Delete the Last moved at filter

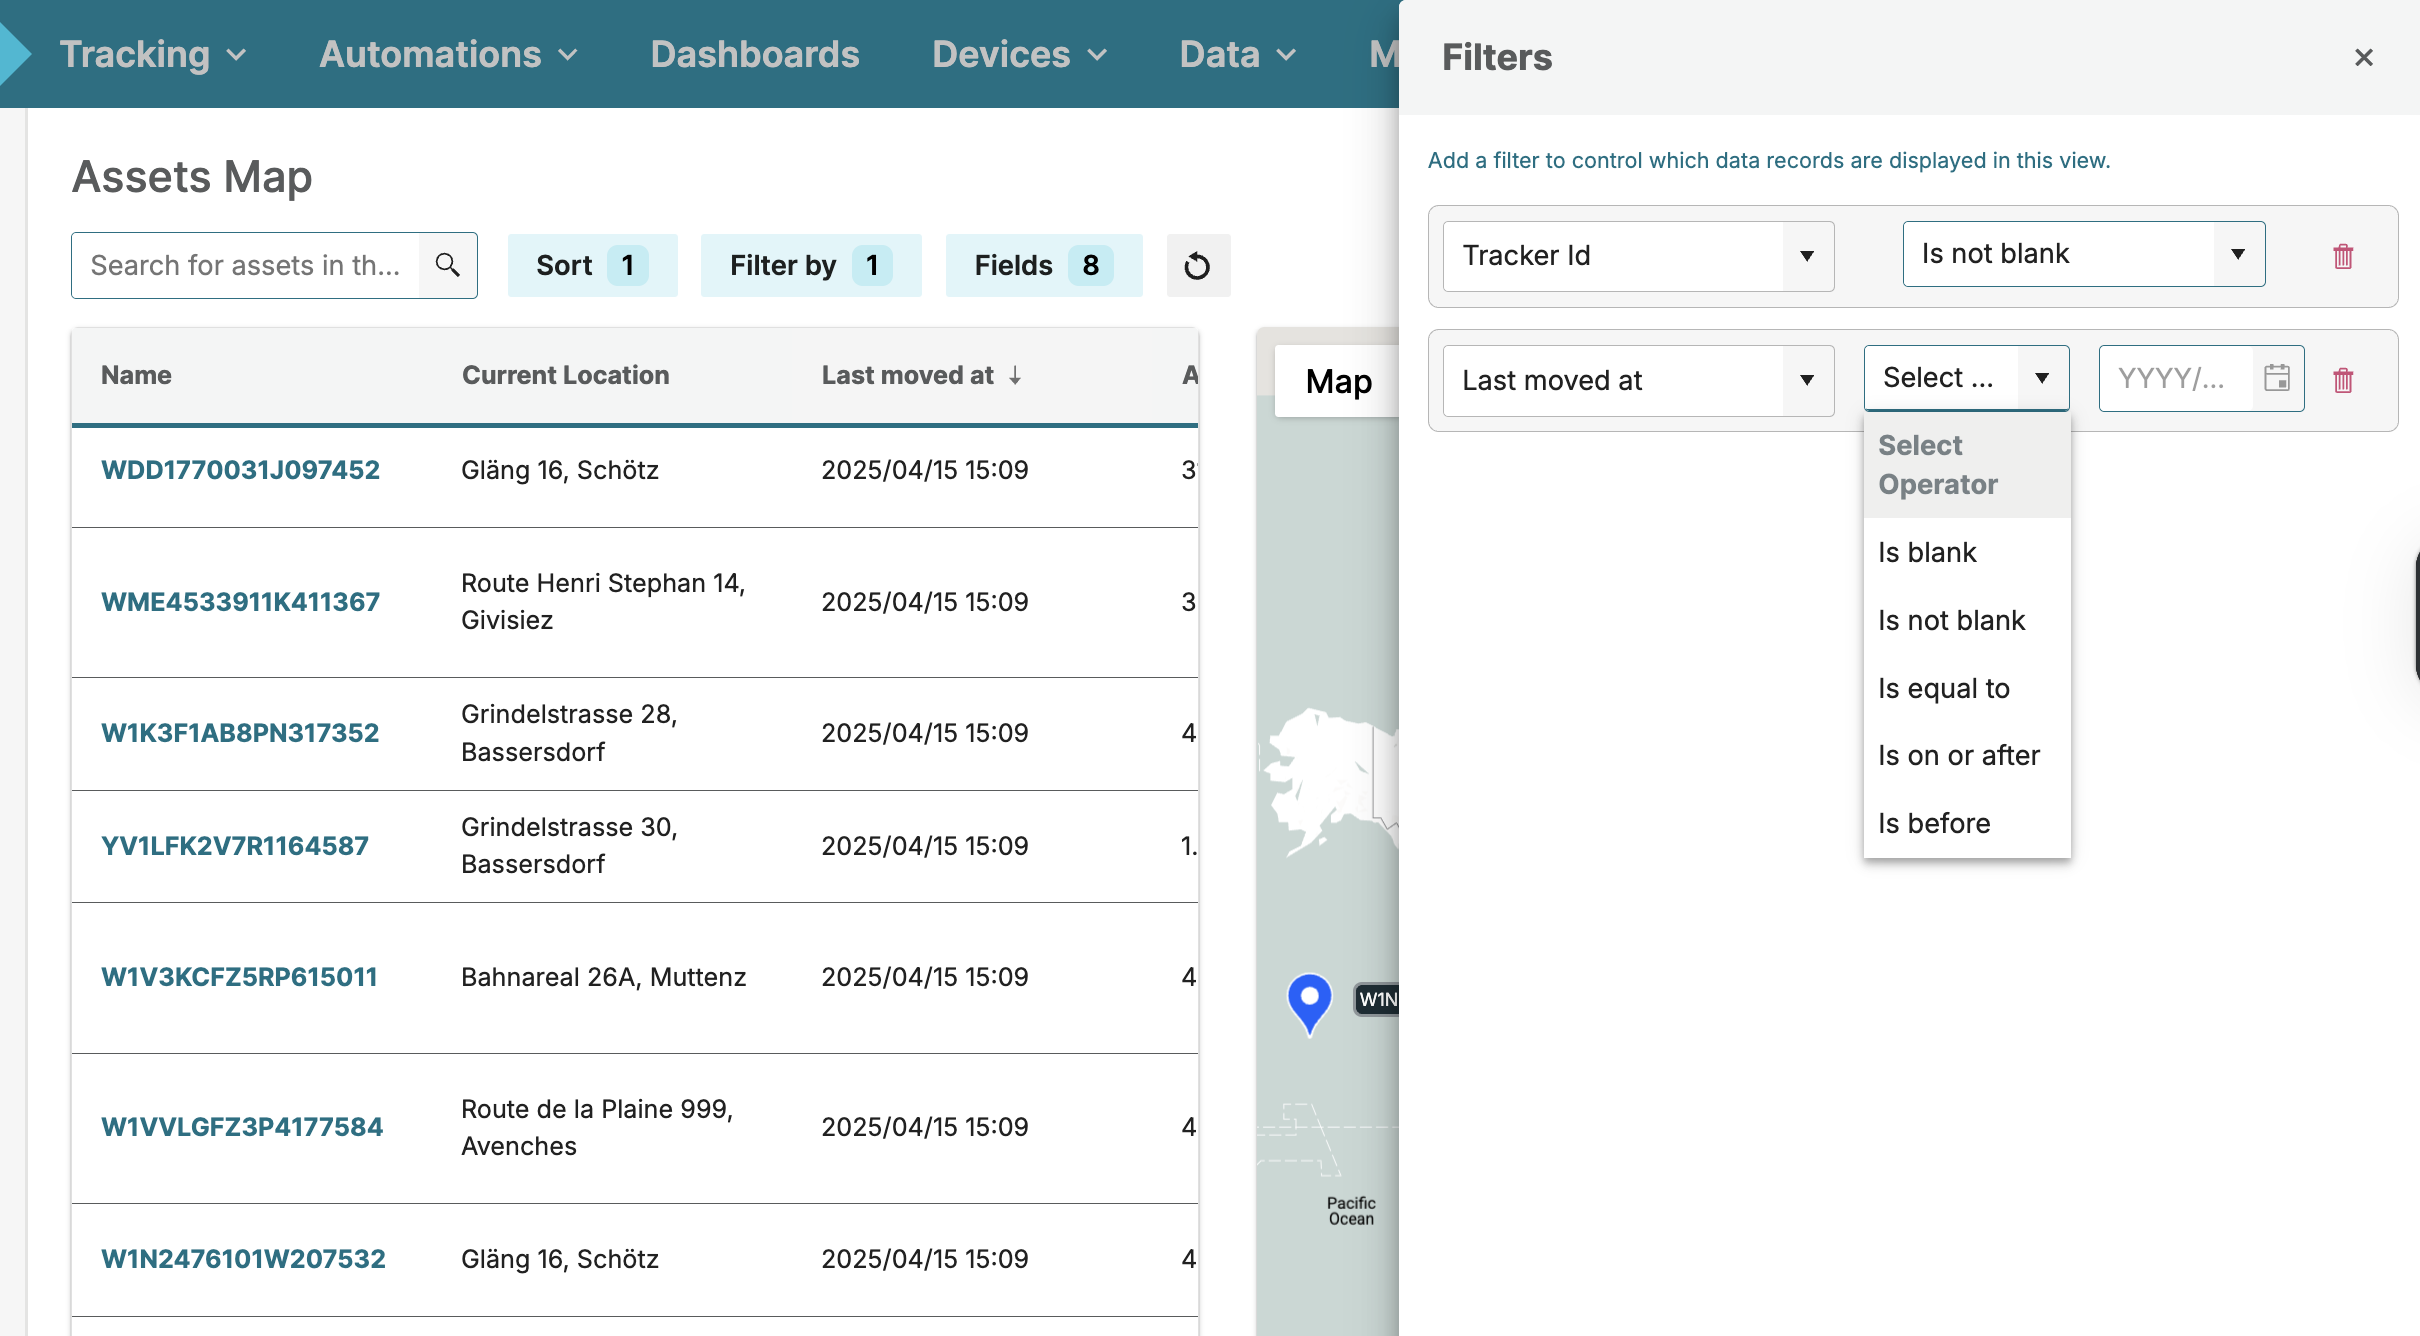pyautogui.click(x=2342, y=380)
